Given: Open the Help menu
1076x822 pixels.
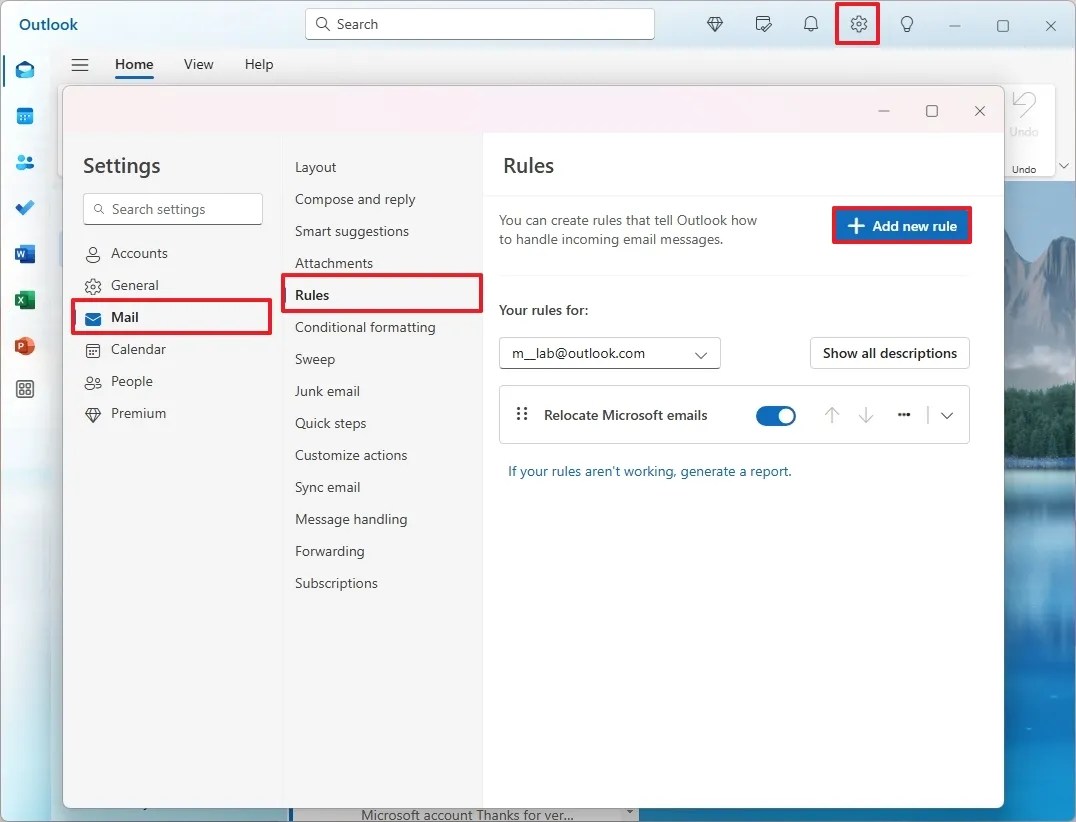Looking at the screenshot, I should [x=259, y=64].
